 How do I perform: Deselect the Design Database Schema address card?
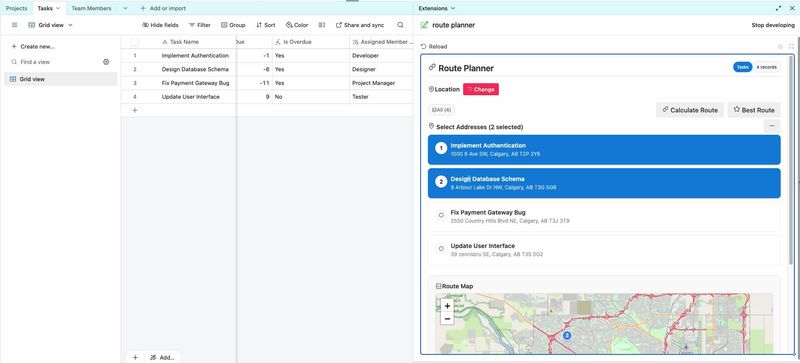click(604, 183)
